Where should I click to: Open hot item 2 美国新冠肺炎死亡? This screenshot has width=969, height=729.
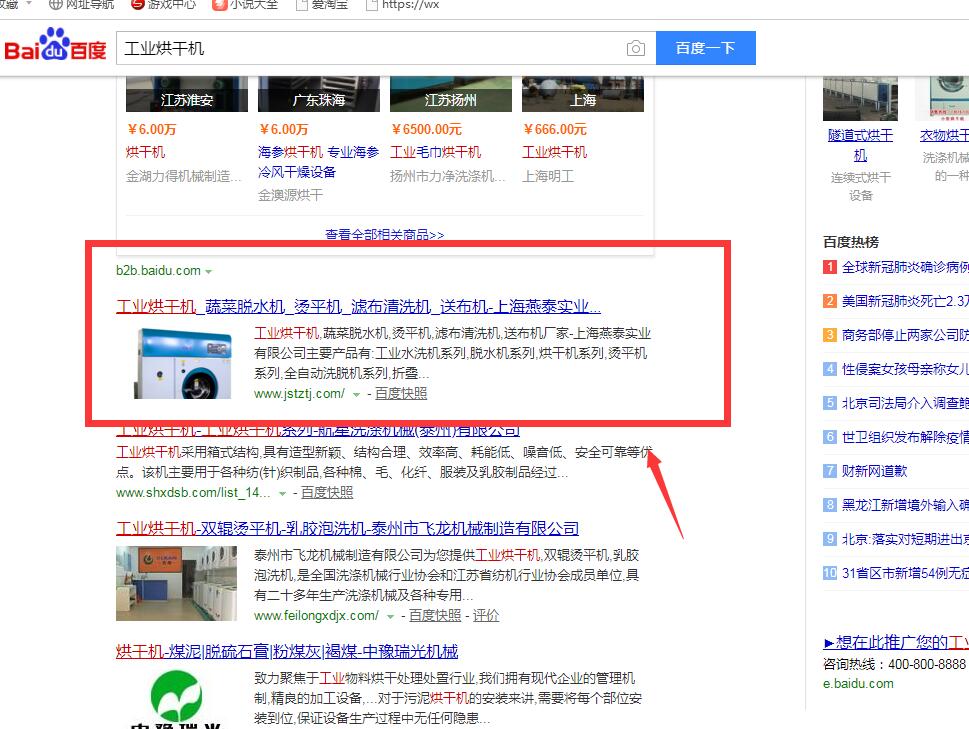click(x=905, y=301)
